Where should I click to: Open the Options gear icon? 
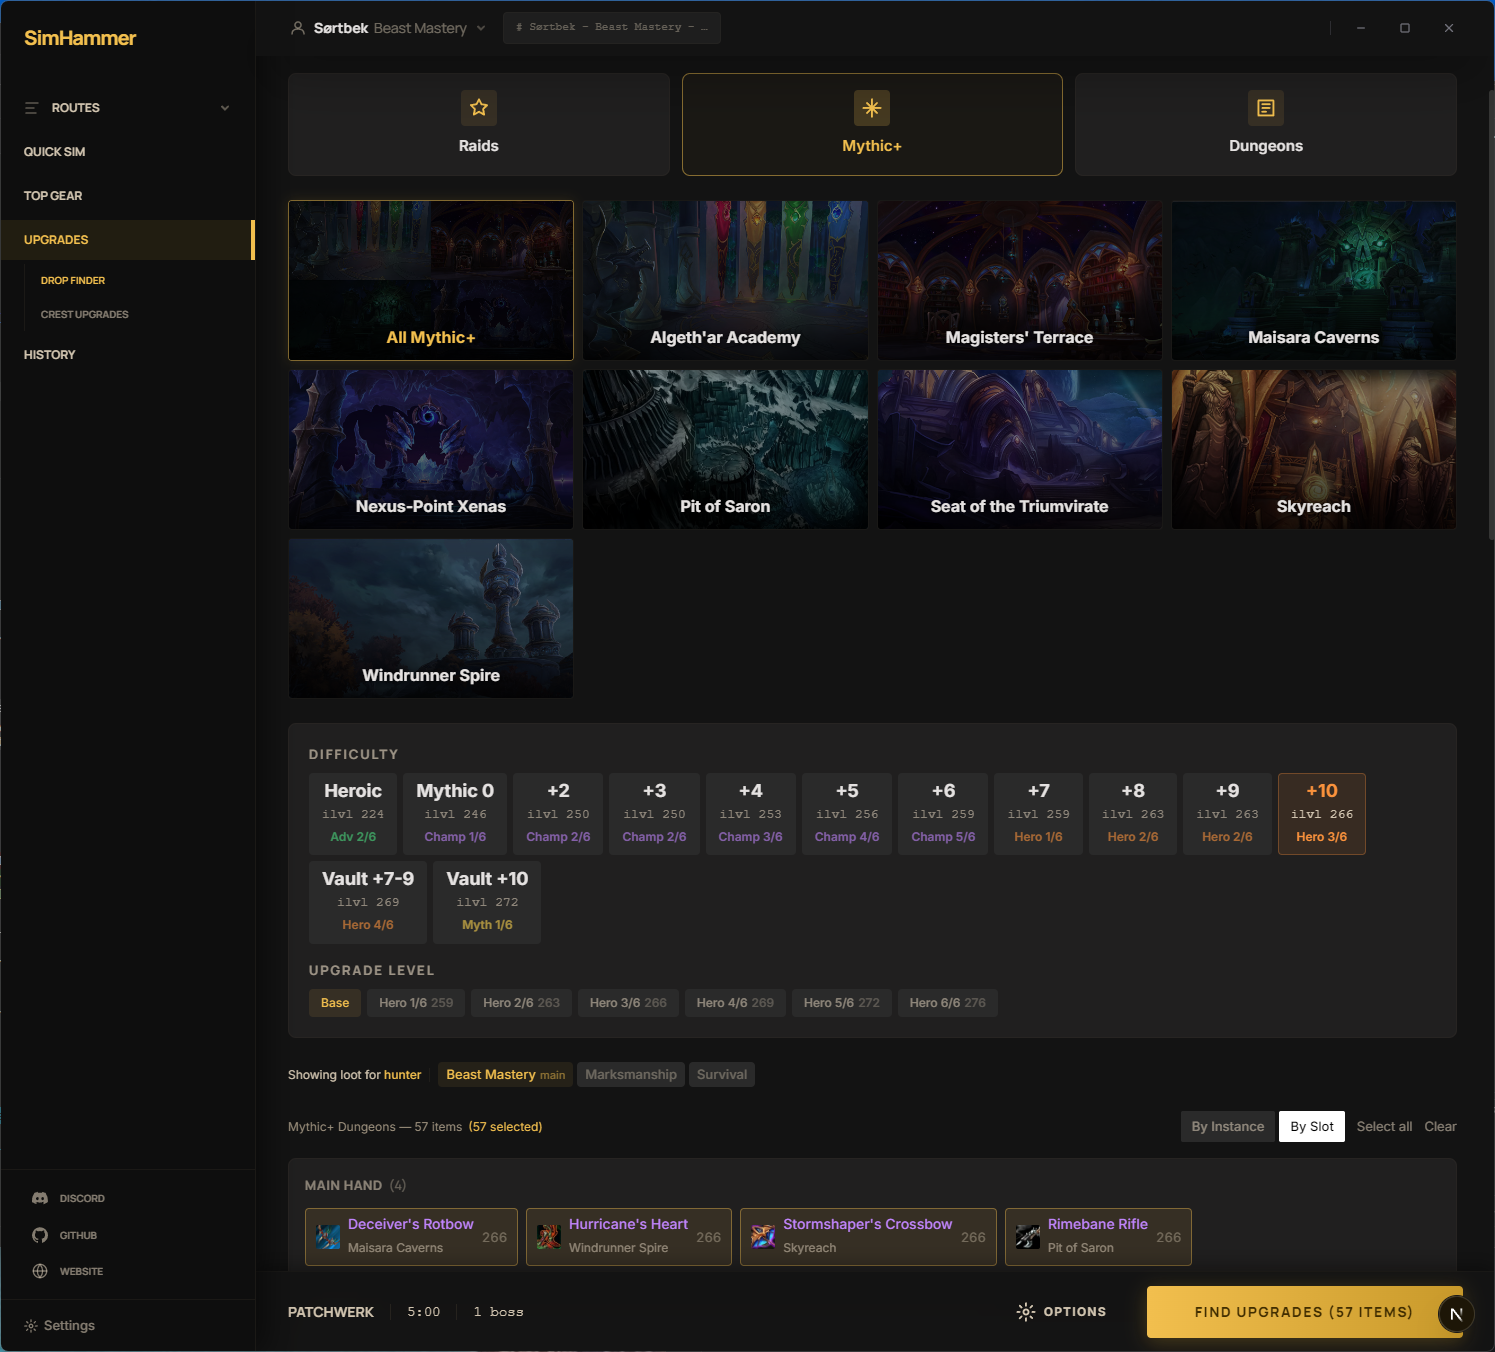coord(1026,1312)
